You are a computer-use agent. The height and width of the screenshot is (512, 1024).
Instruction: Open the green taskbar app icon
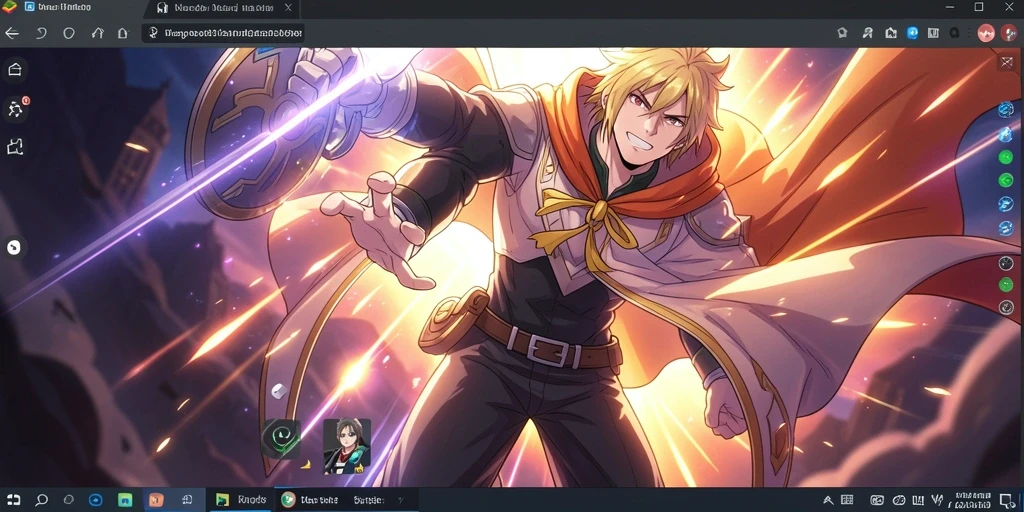(125, 500)
